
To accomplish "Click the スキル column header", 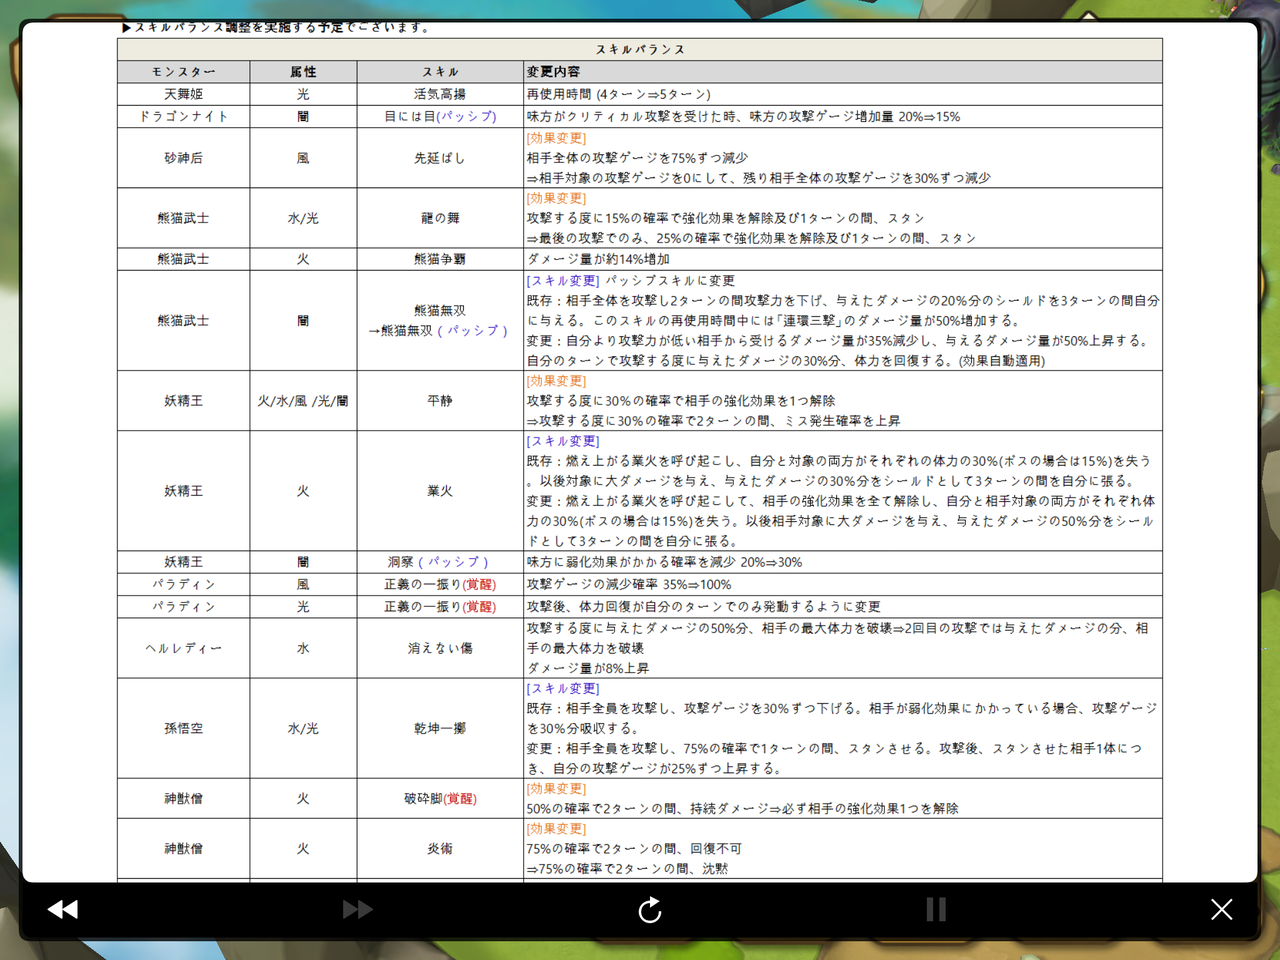I will pos(440,72).
